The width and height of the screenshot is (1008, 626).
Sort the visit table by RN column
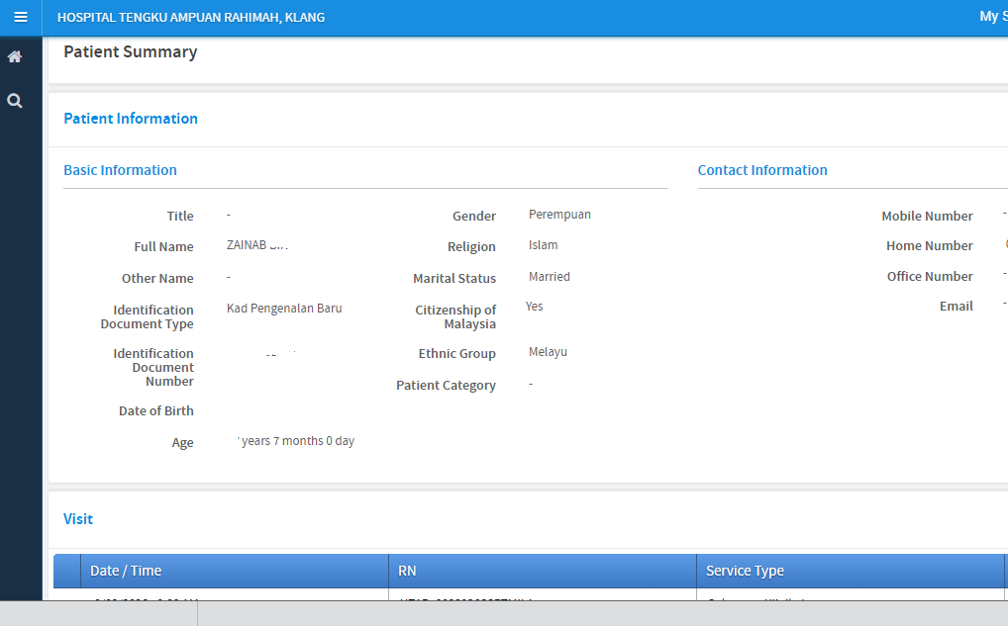pos(406,570)
